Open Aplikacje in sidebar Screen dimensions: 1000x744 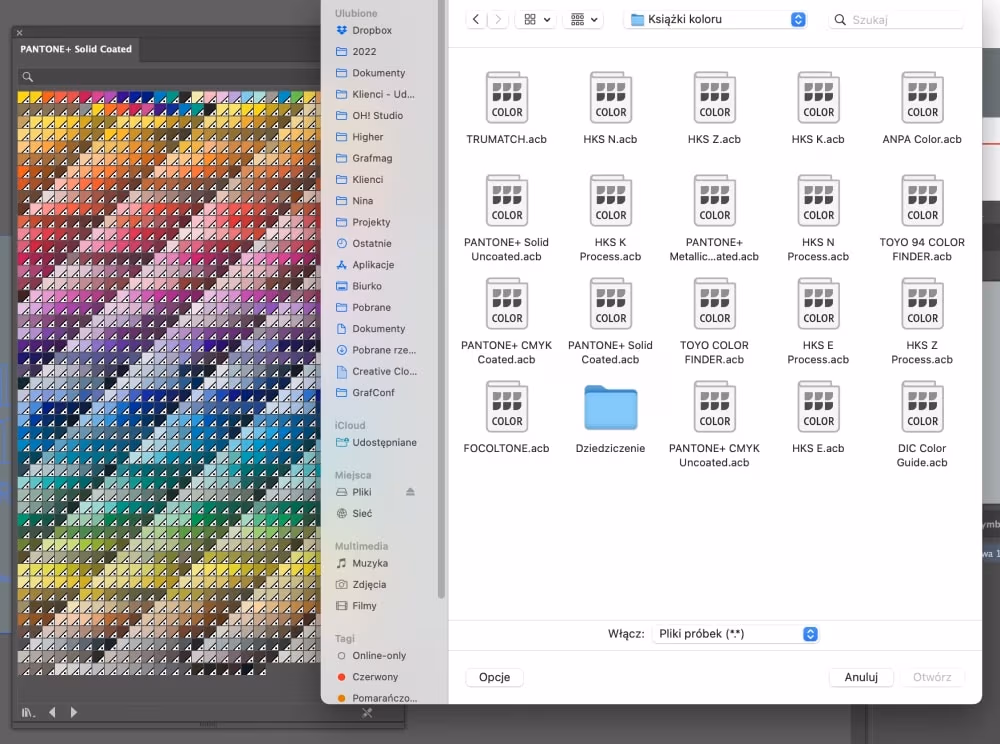click(x=373, y=265)
